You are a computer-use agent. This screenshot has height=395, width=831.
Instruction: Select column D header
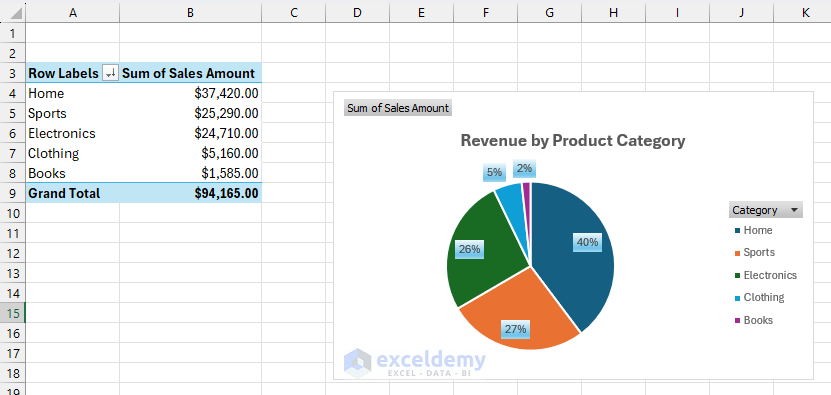(x=358, y=13)
